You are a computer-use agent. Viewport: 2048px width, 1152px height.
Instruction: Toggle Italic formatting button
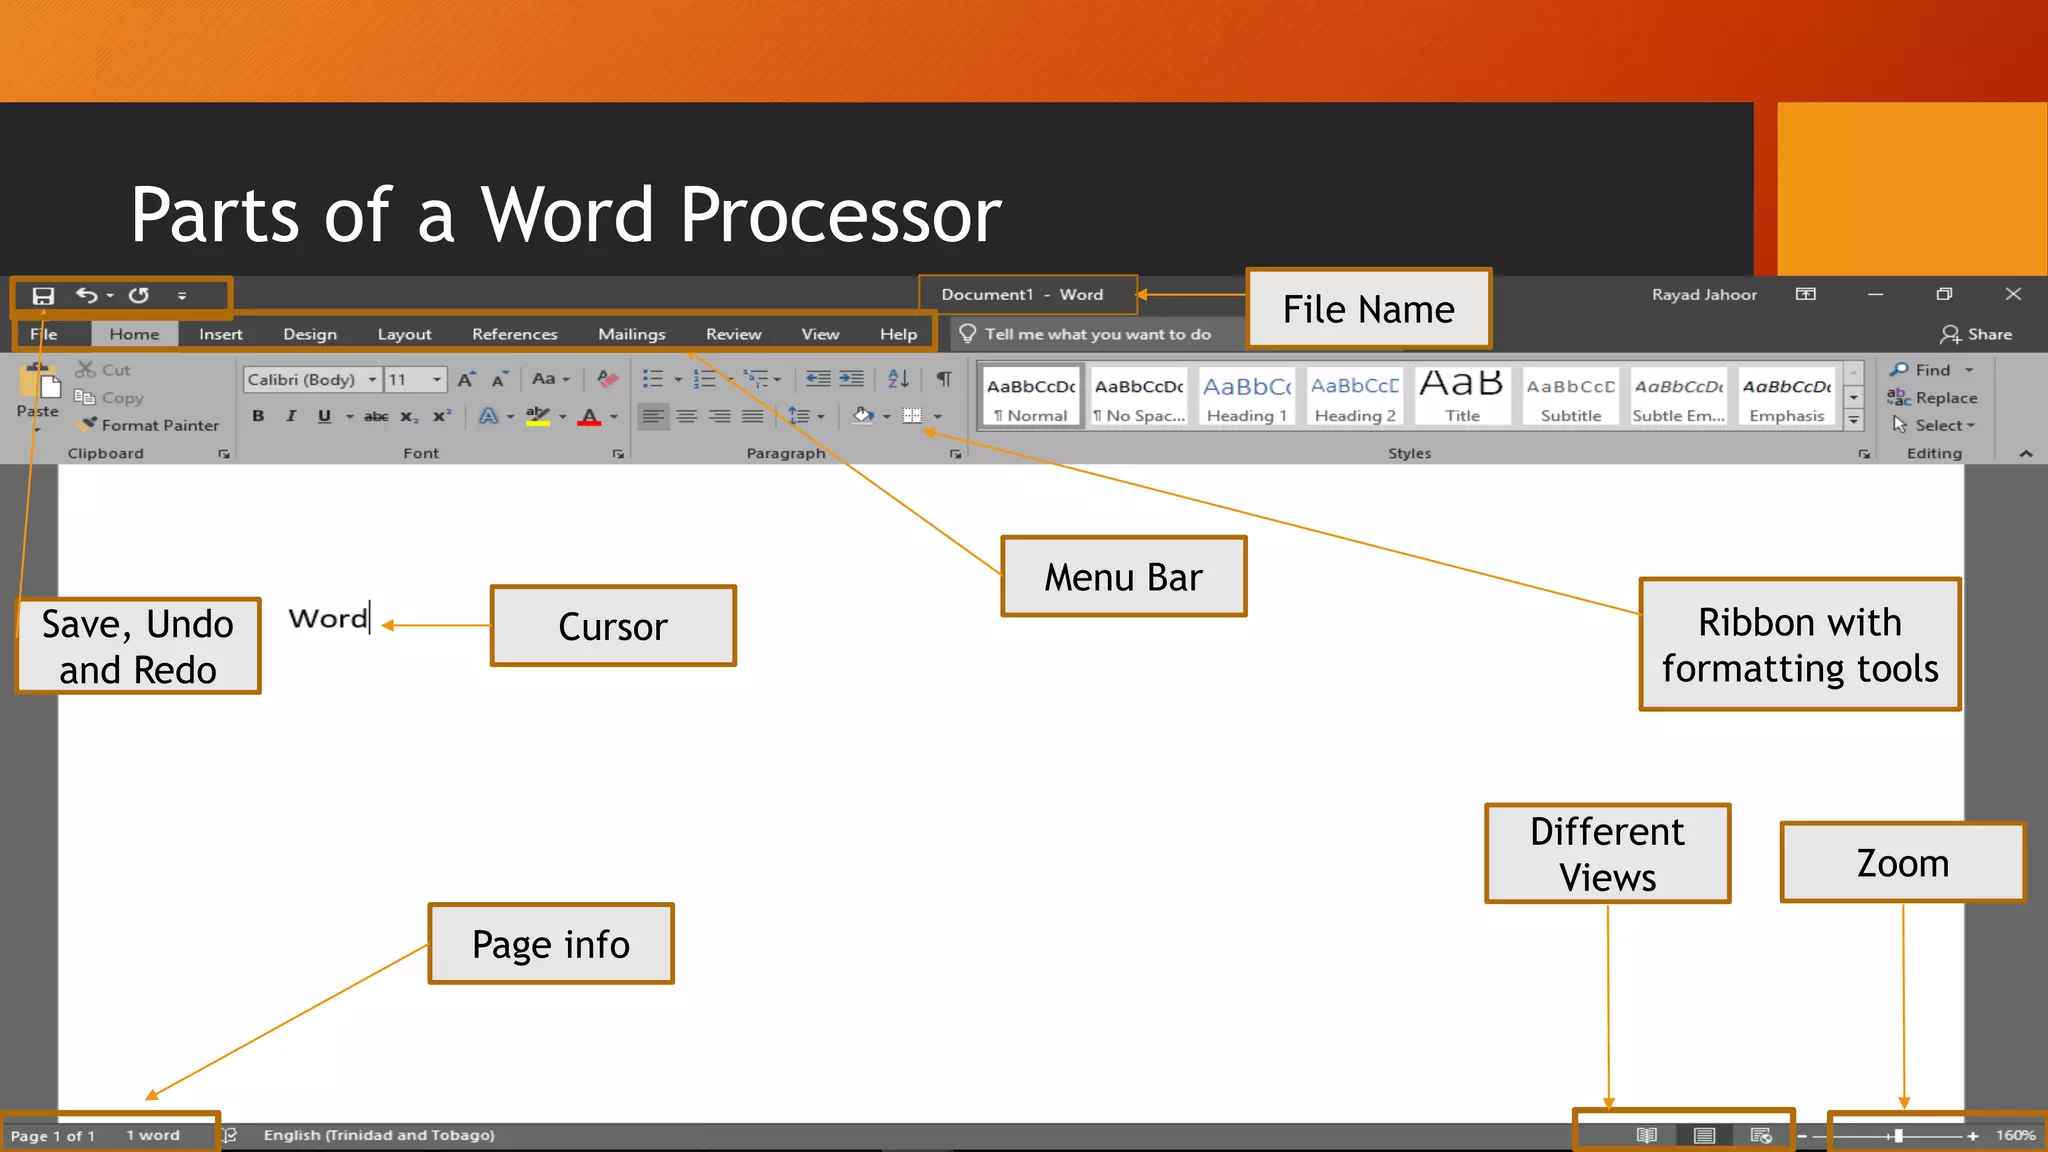291,416
